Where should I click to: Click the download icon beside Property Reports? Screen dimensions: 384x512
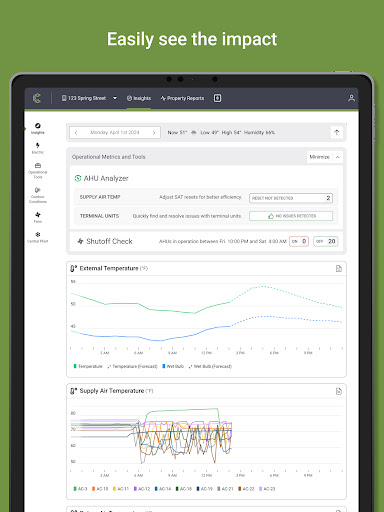pyautogui.click(x=217, y=98)
